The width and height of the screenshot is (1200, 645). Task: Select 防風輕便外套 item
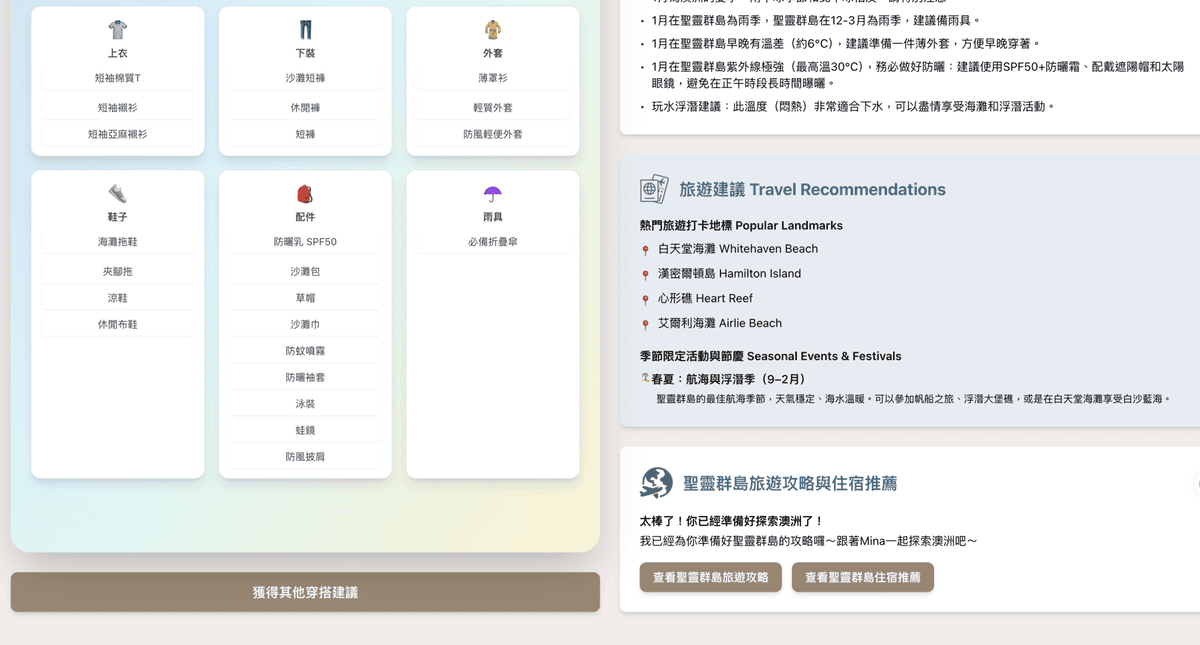(493, 134)
